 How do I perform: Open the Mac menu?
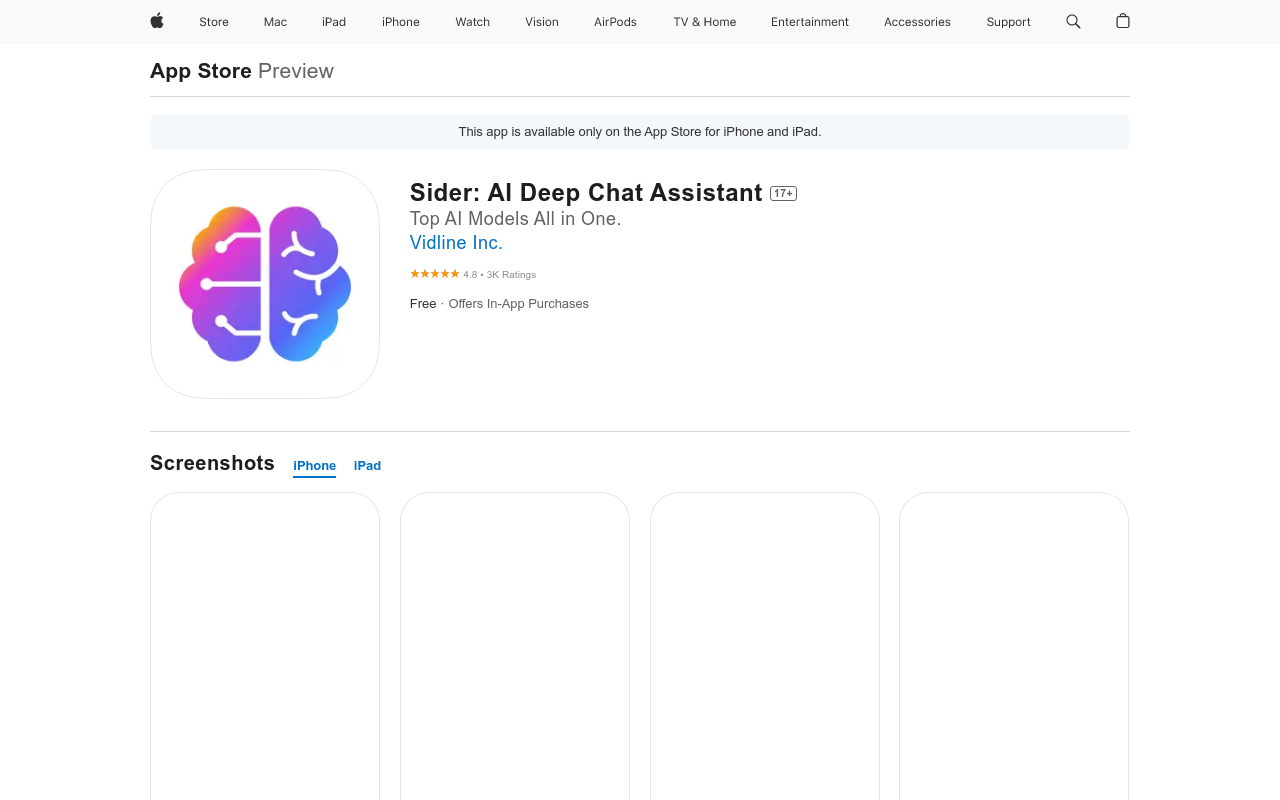click(x=275, y=22)
